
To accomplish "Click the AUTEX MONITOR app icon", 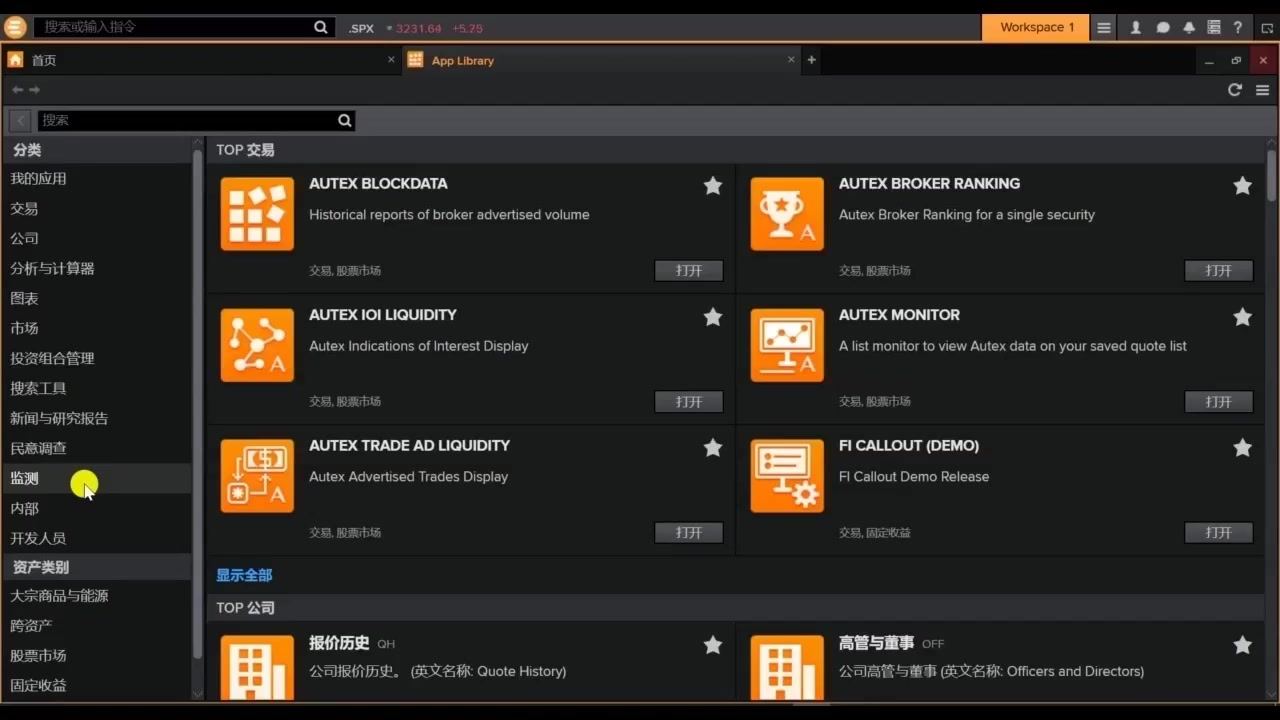I will [x=787, y=345].
